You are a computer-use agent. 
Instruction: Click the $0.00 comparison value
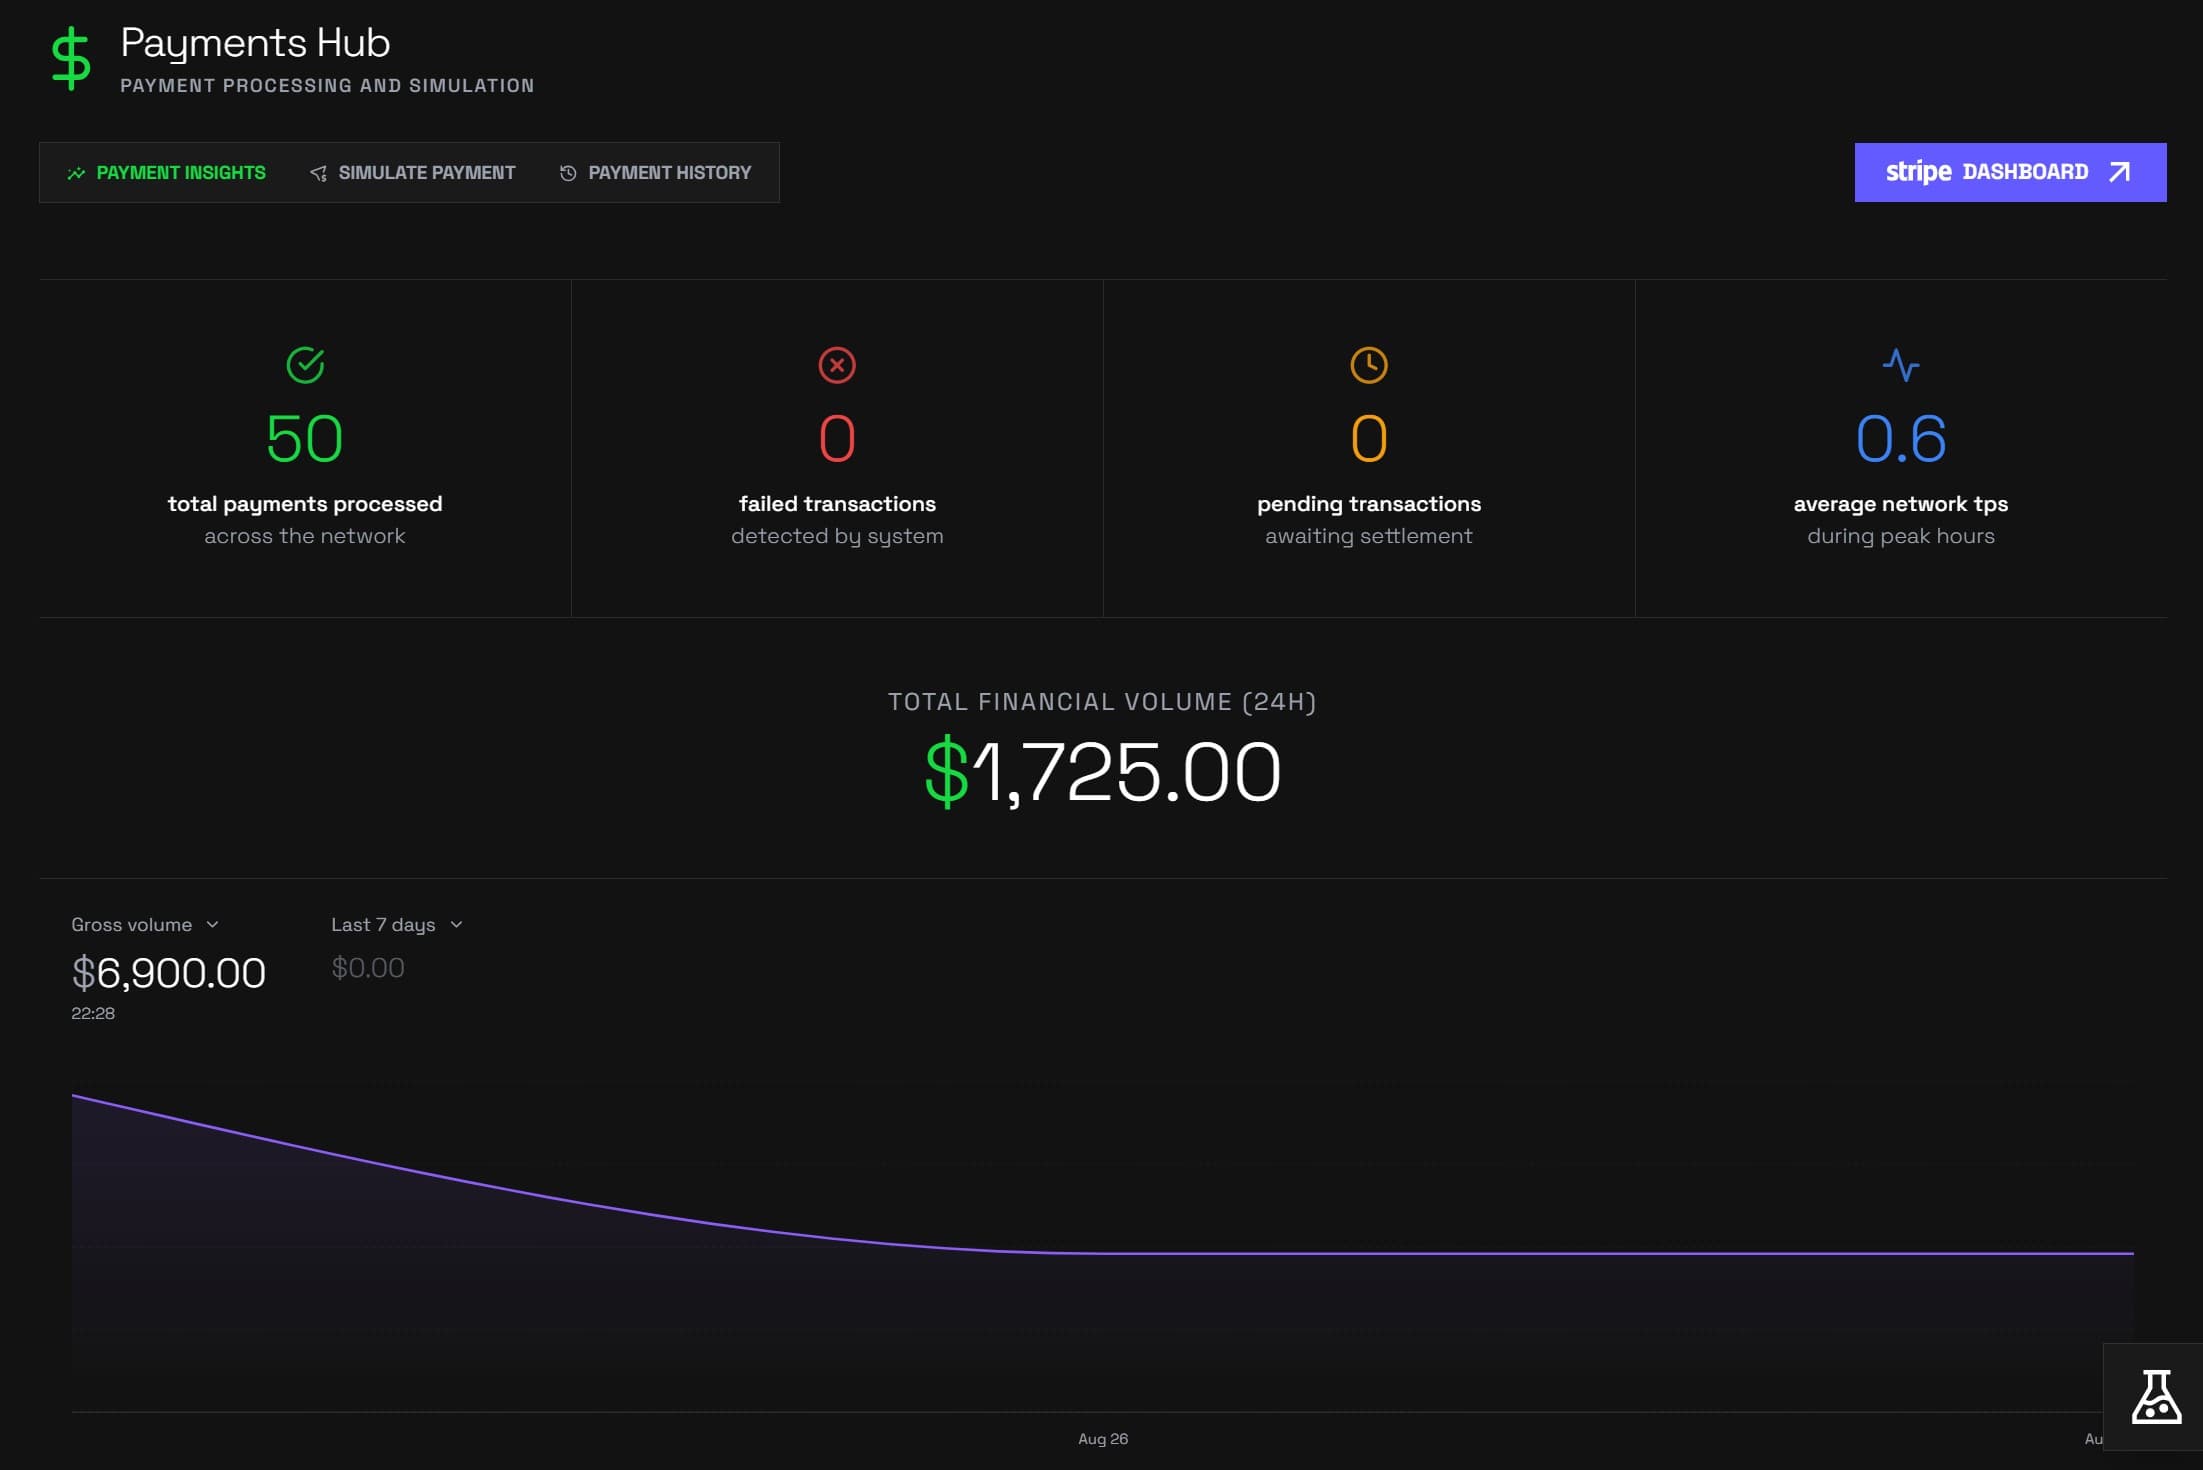[x=368, y=968]
